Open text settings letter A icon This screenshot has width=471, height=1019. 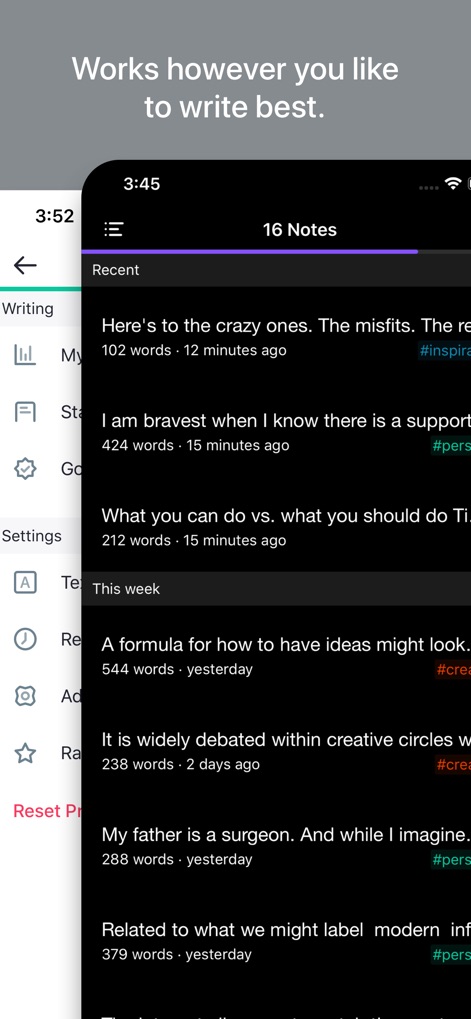point(25,582)
